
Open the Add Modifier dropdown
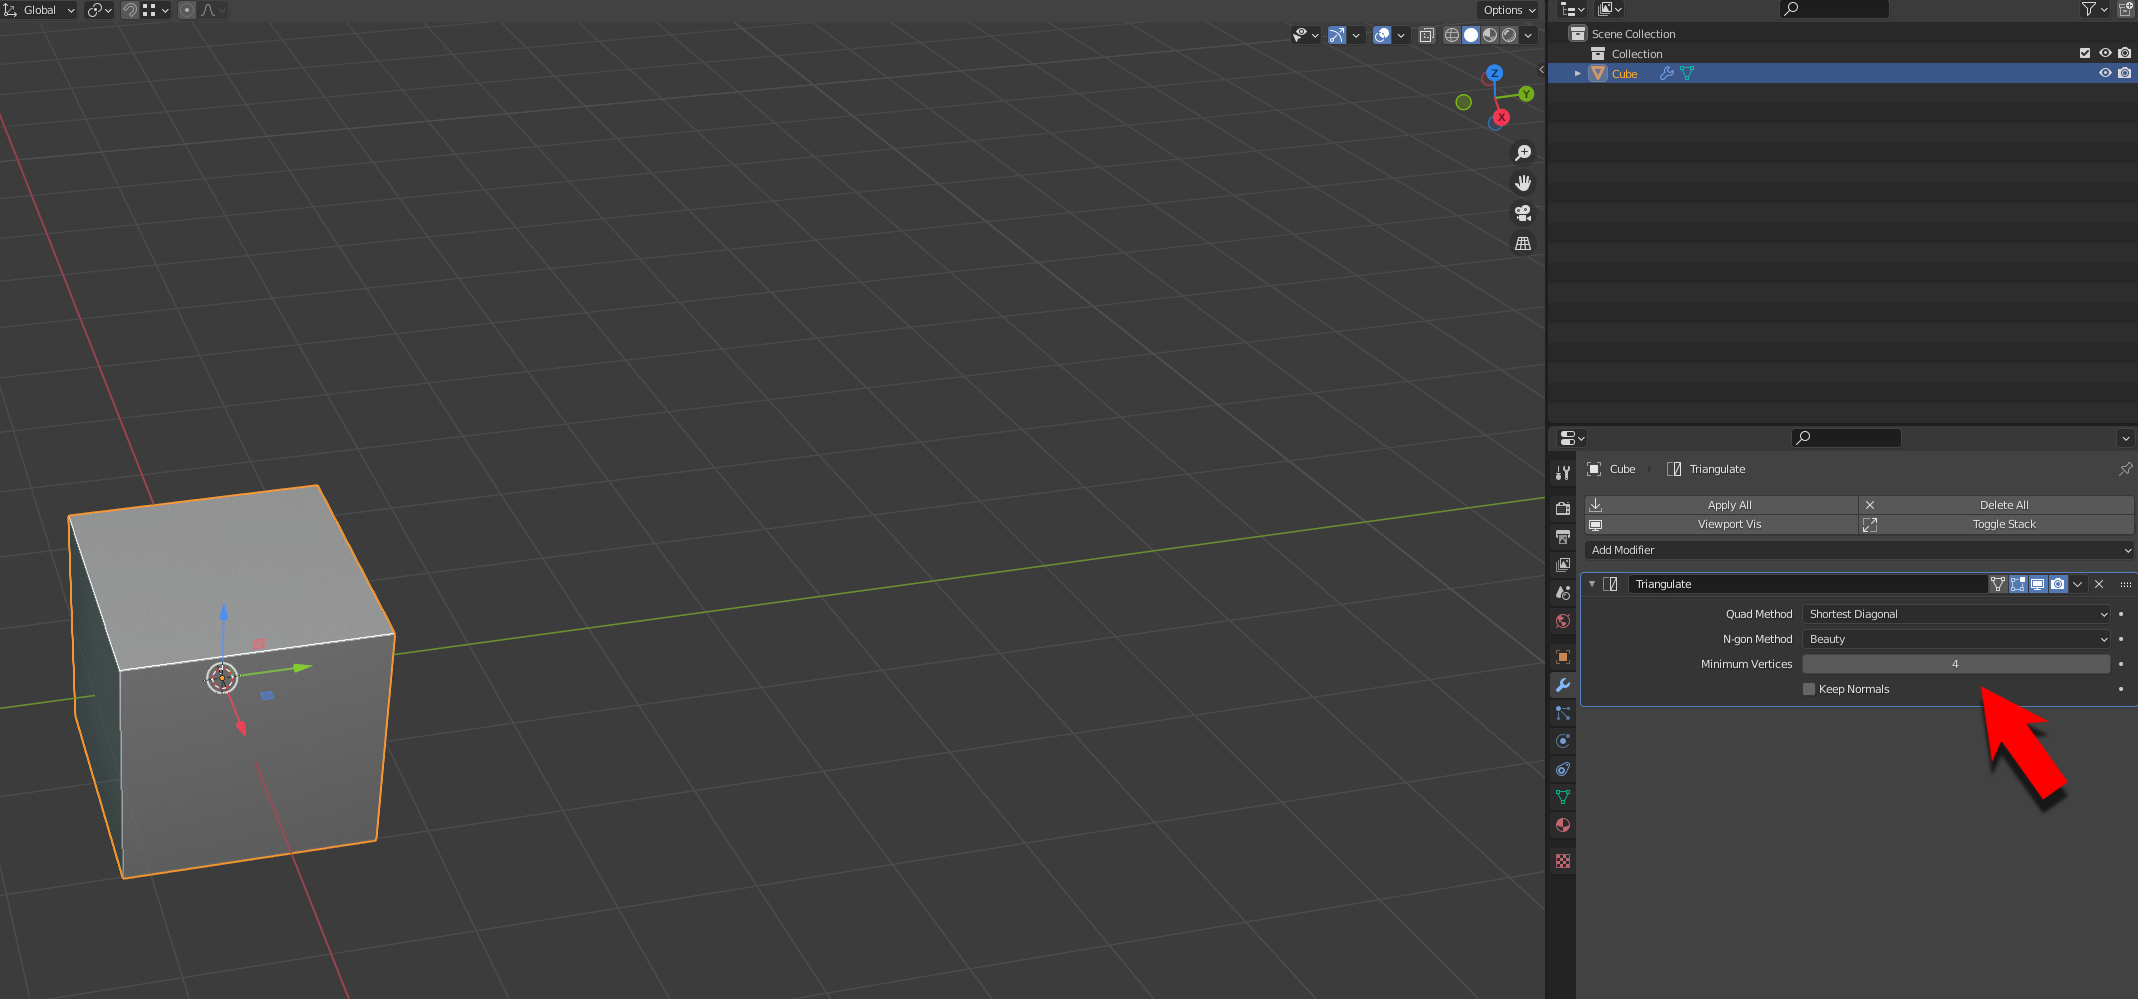1859,550
